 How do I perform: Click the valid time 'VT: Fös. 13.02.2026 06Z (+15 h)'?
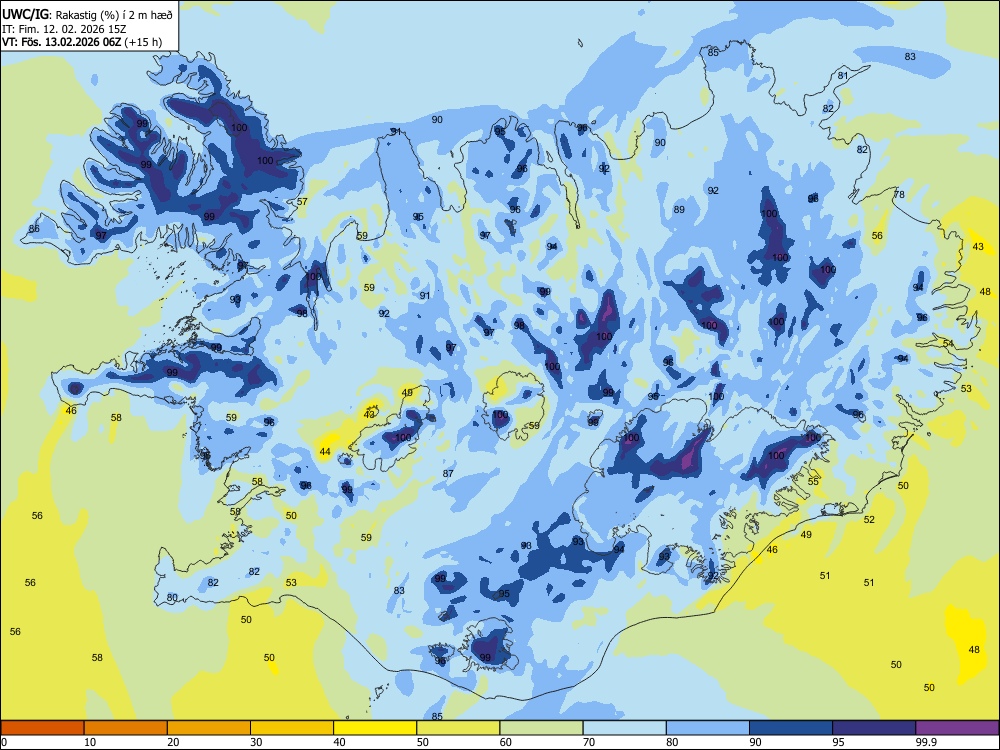82,42
